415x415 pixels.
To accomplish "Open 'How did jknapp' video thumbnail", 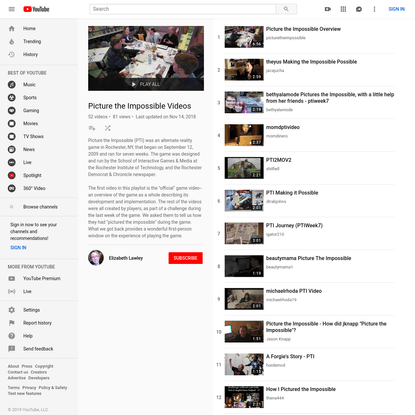I will click(244, 332).
